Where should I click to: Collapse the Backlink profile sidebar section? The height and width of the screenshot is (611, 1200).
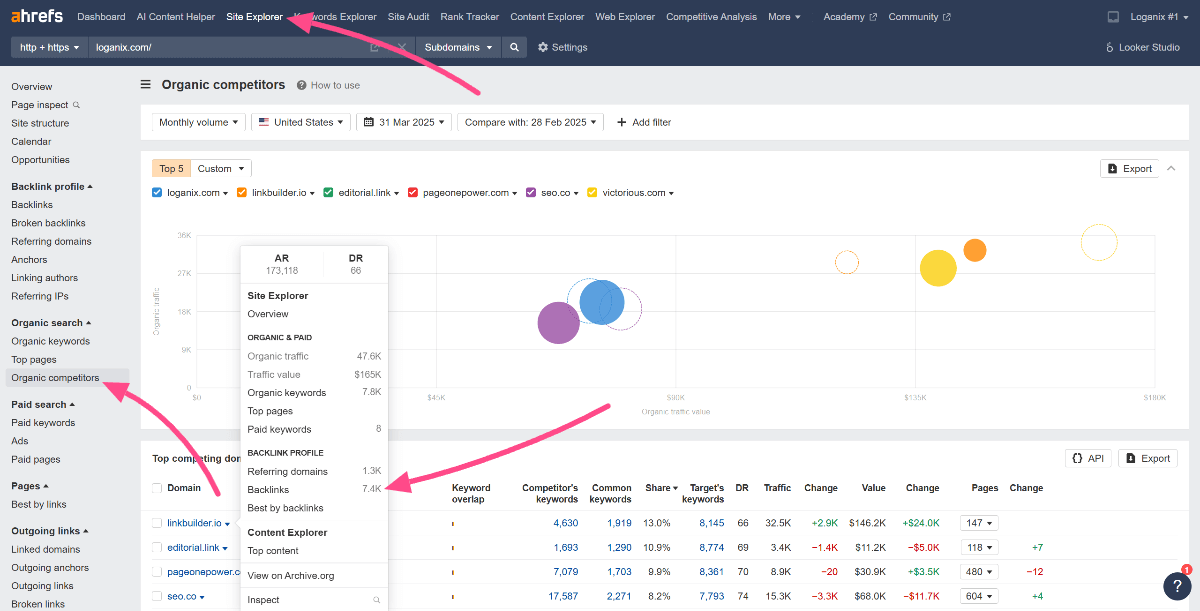(x=52, y=186)
